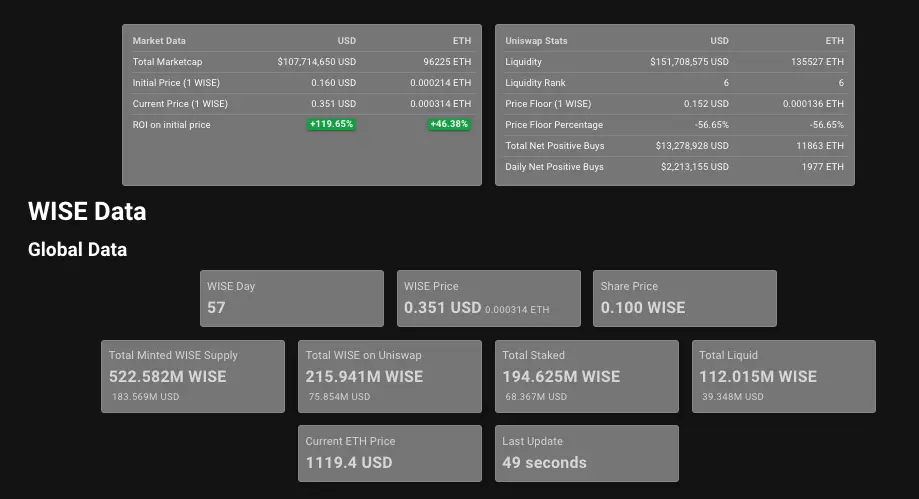
Task: Click the 'Uniswap Stats' table header
Action: coord(536,40)
